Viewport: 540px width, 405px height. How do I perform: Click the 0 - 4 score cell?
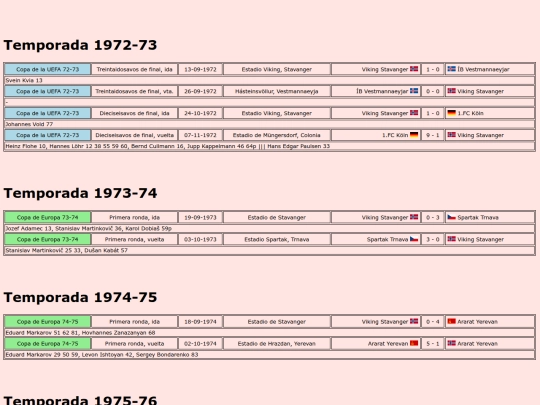click(433, 322)
